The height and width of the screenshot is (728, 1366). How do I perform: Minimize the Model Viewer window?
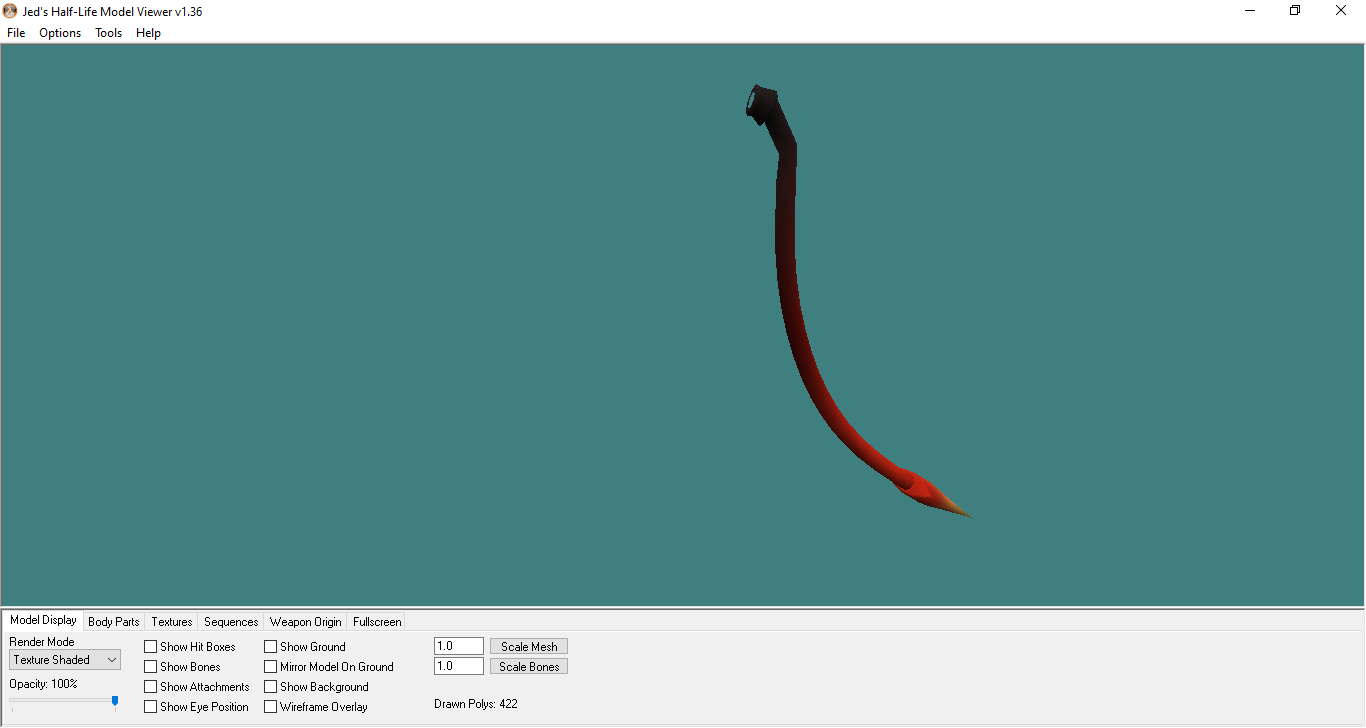[x=1250, y=11]
